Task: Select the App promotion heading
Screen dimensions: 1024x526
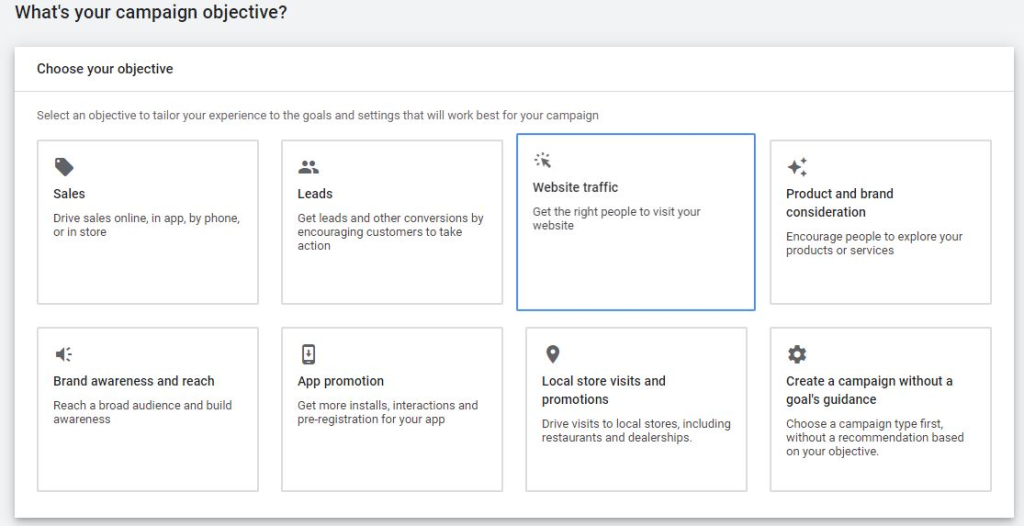Action: [x=341, y=381]
